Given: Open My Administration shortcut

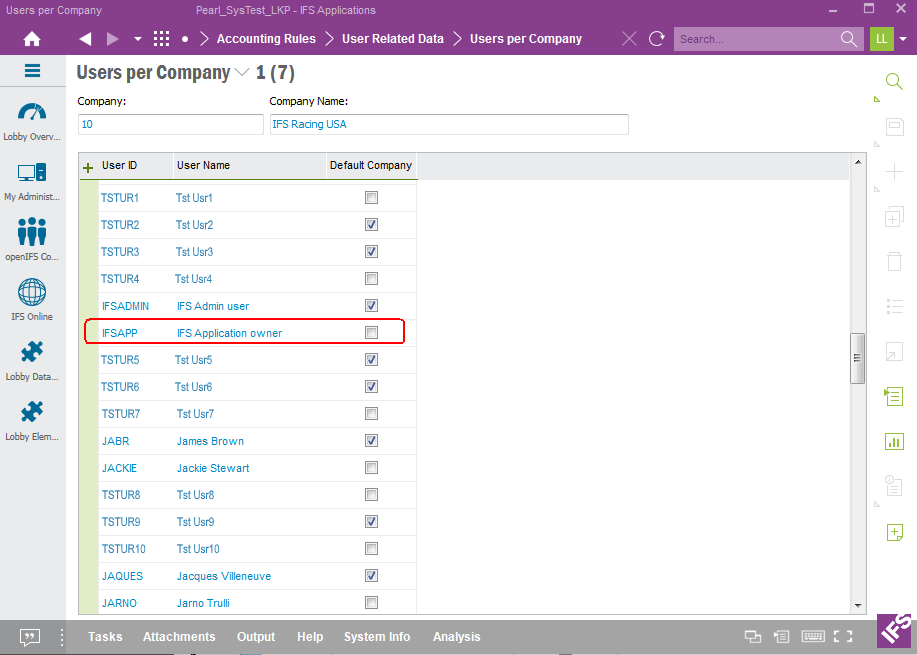Looking at the screenshot, I should (32, 182).
